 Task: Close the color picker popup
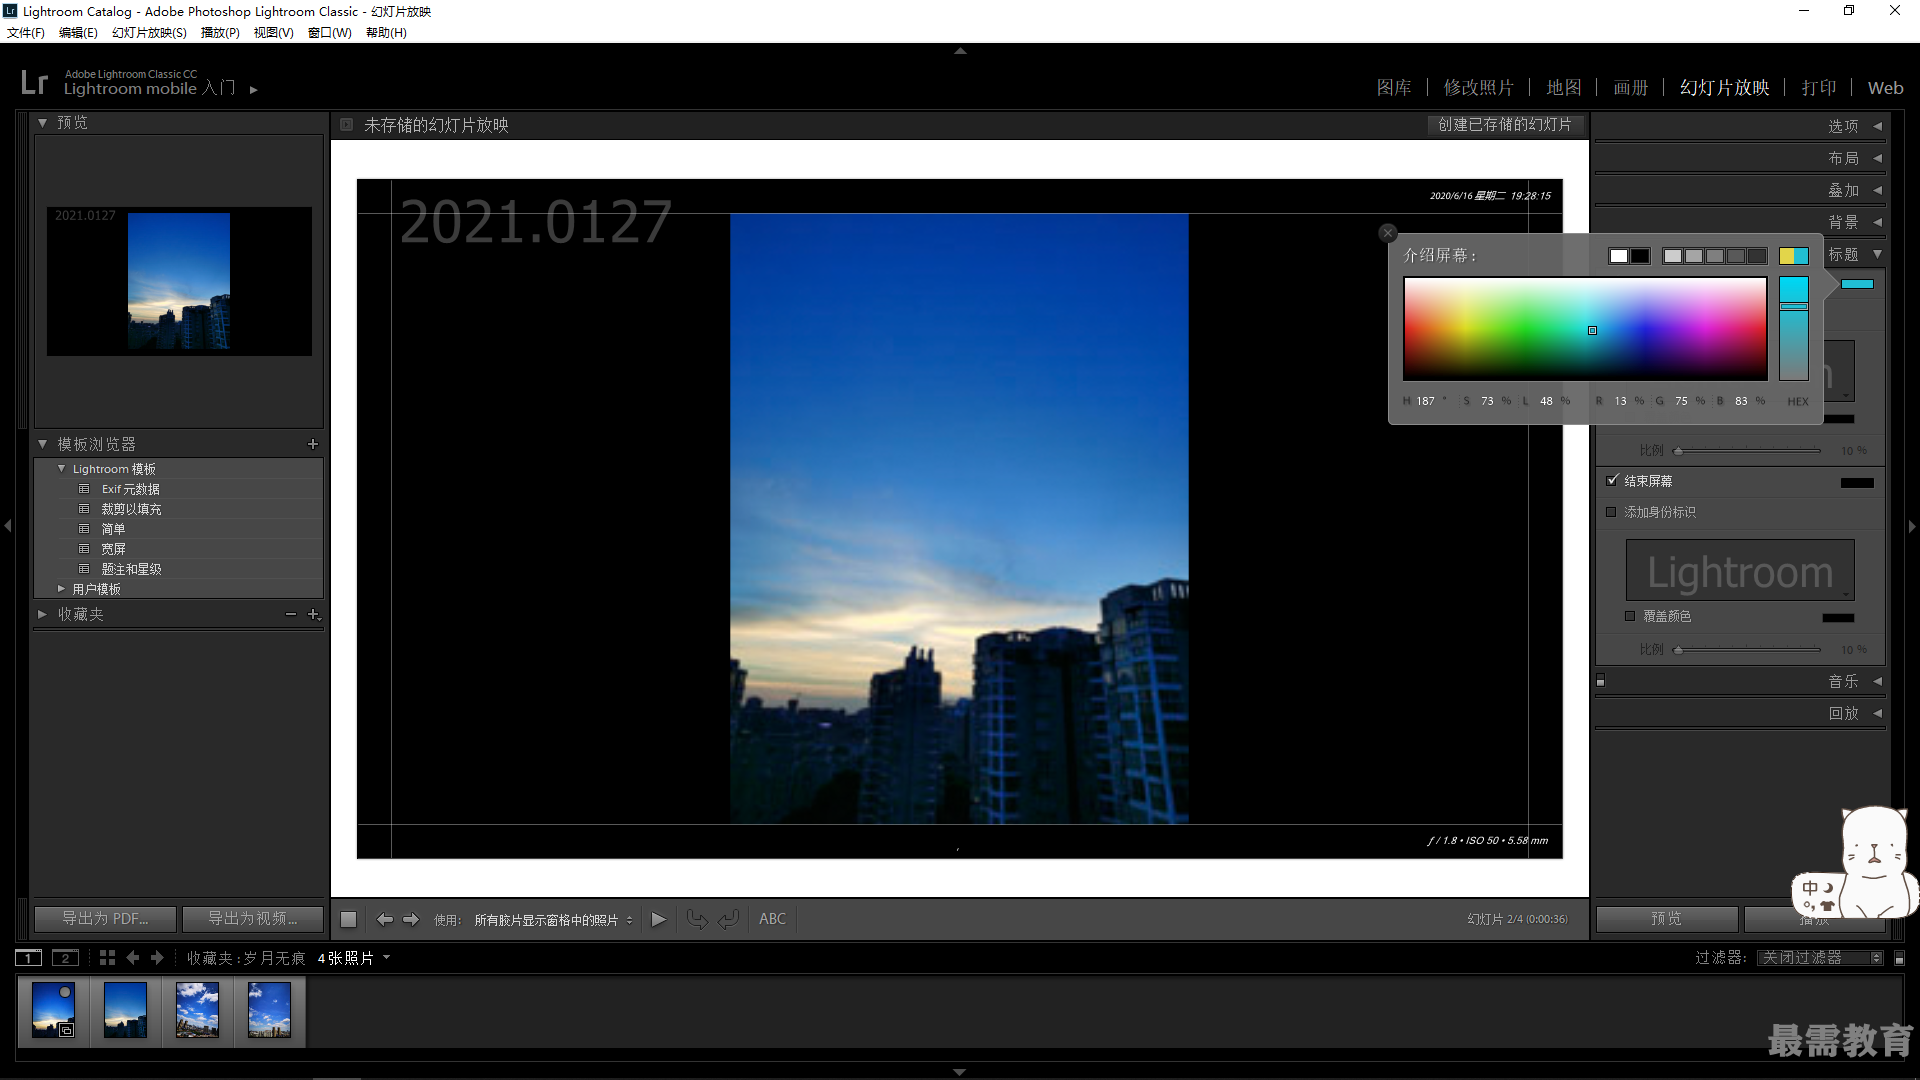(1387, 233)
